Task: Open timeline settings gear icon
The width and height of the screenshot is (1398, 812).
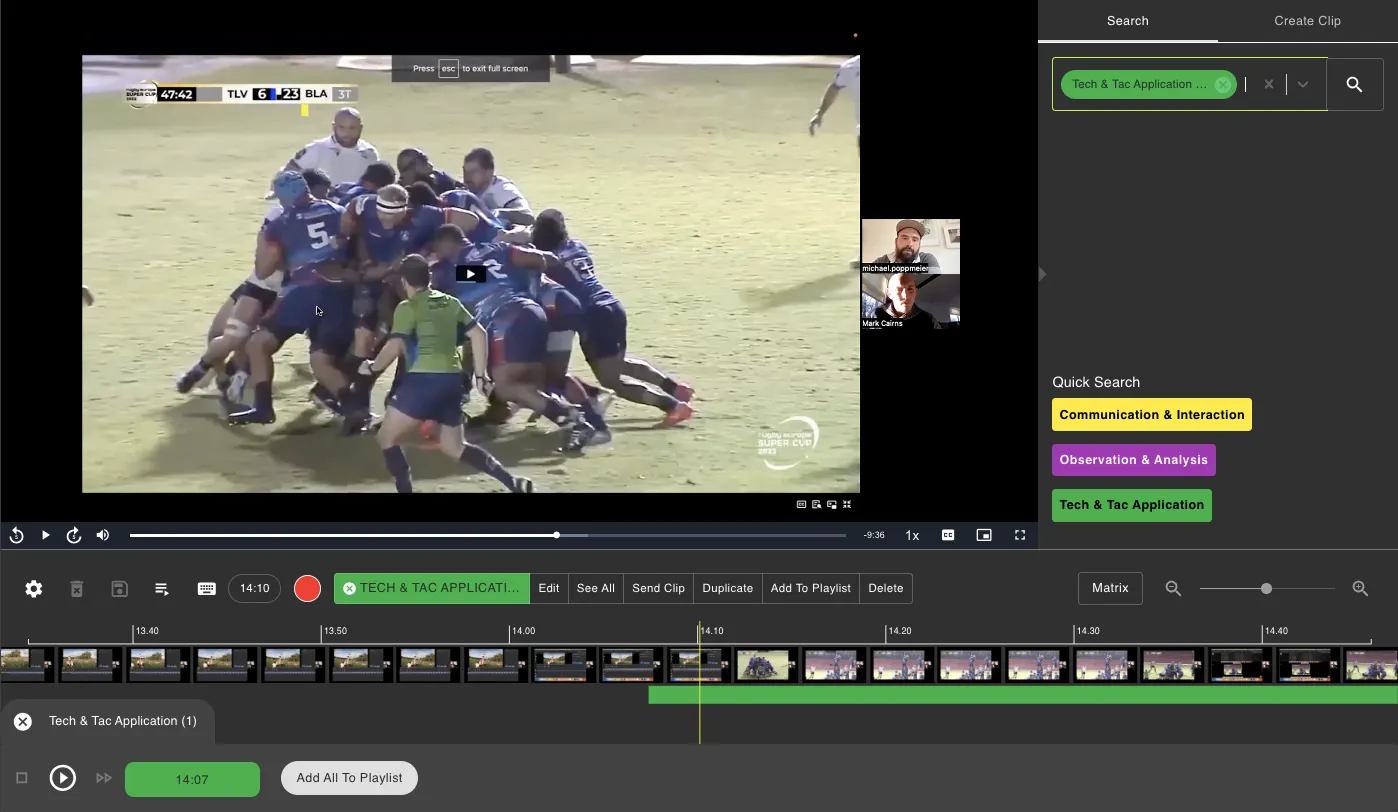Action: [x=34, y=589]
